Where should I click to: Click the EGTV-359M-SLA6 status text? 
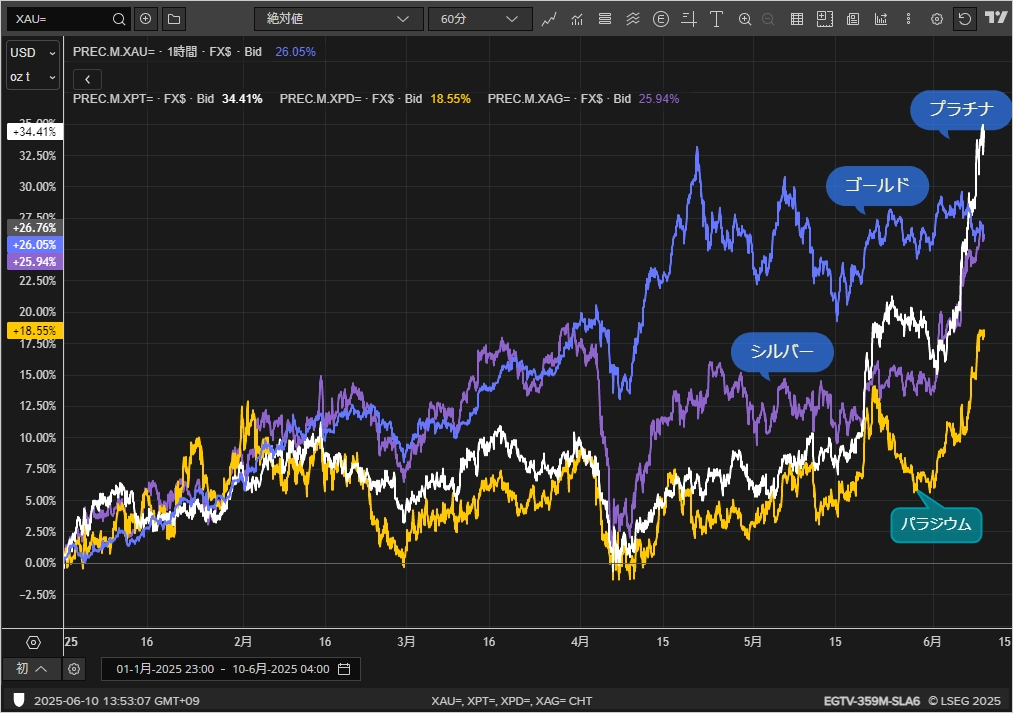[x=872, y=701]
